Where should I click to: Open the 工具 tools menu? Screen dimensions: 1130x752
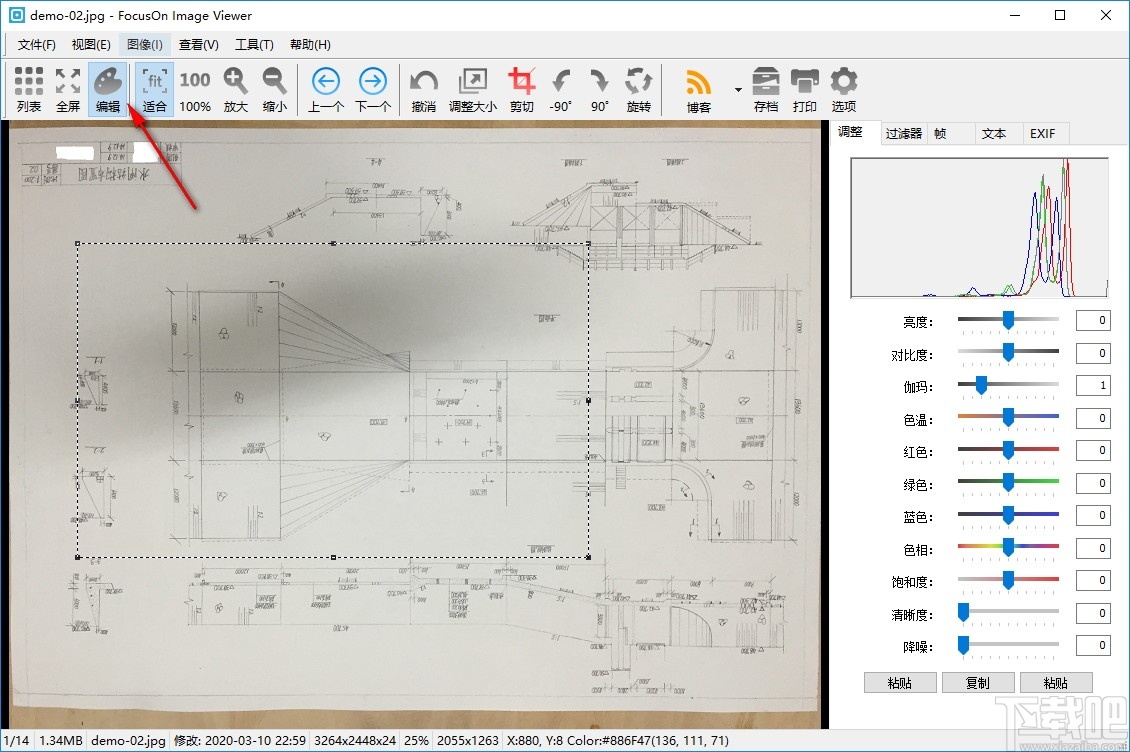pyautogui.click(x=254, y=44)
